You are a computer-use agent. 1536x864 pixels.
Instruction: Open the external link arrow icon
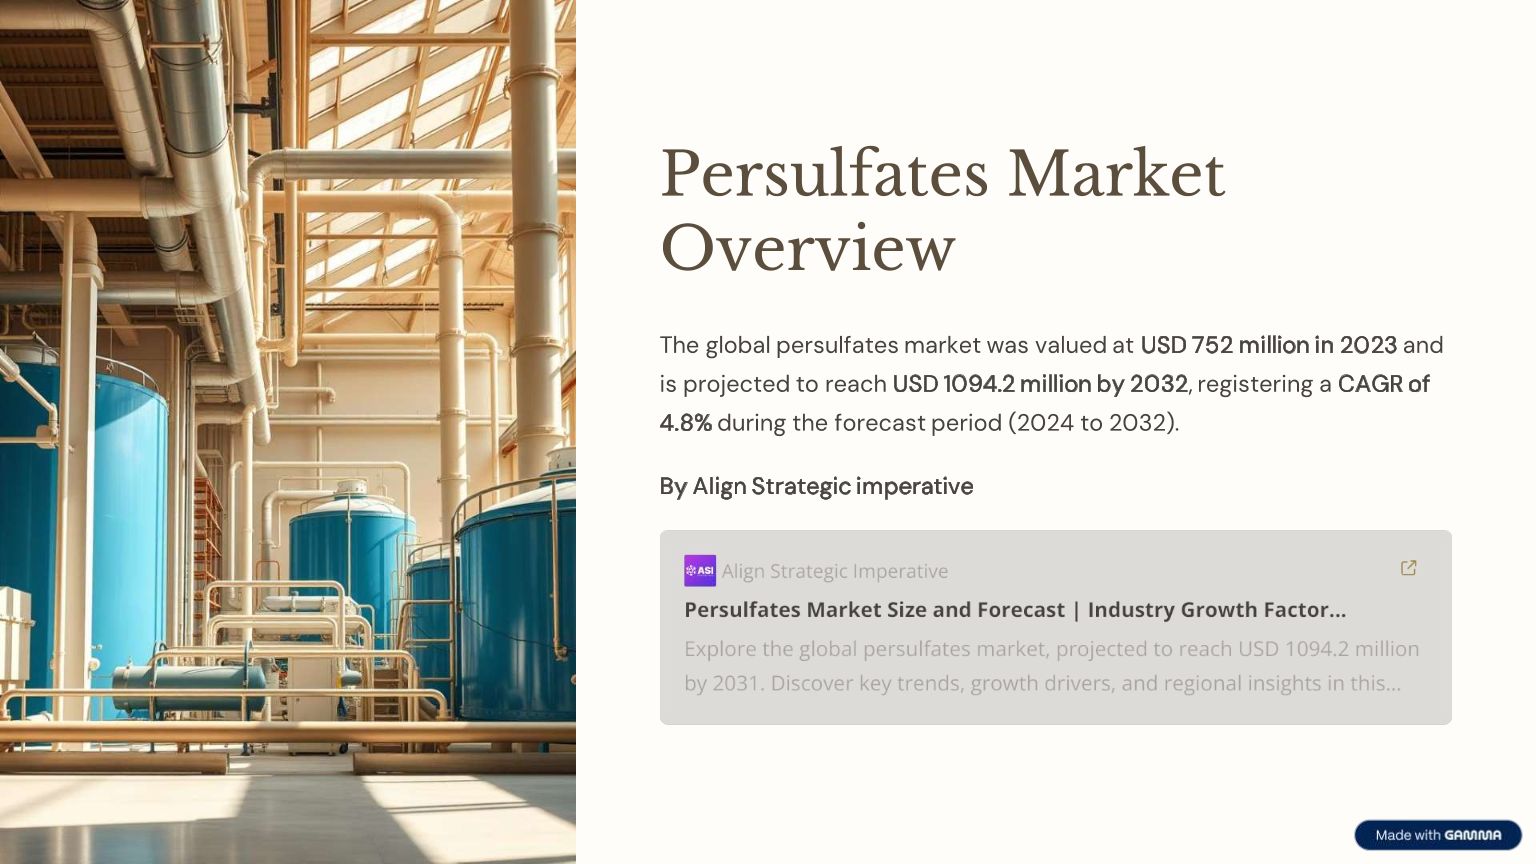[1408, 568]
